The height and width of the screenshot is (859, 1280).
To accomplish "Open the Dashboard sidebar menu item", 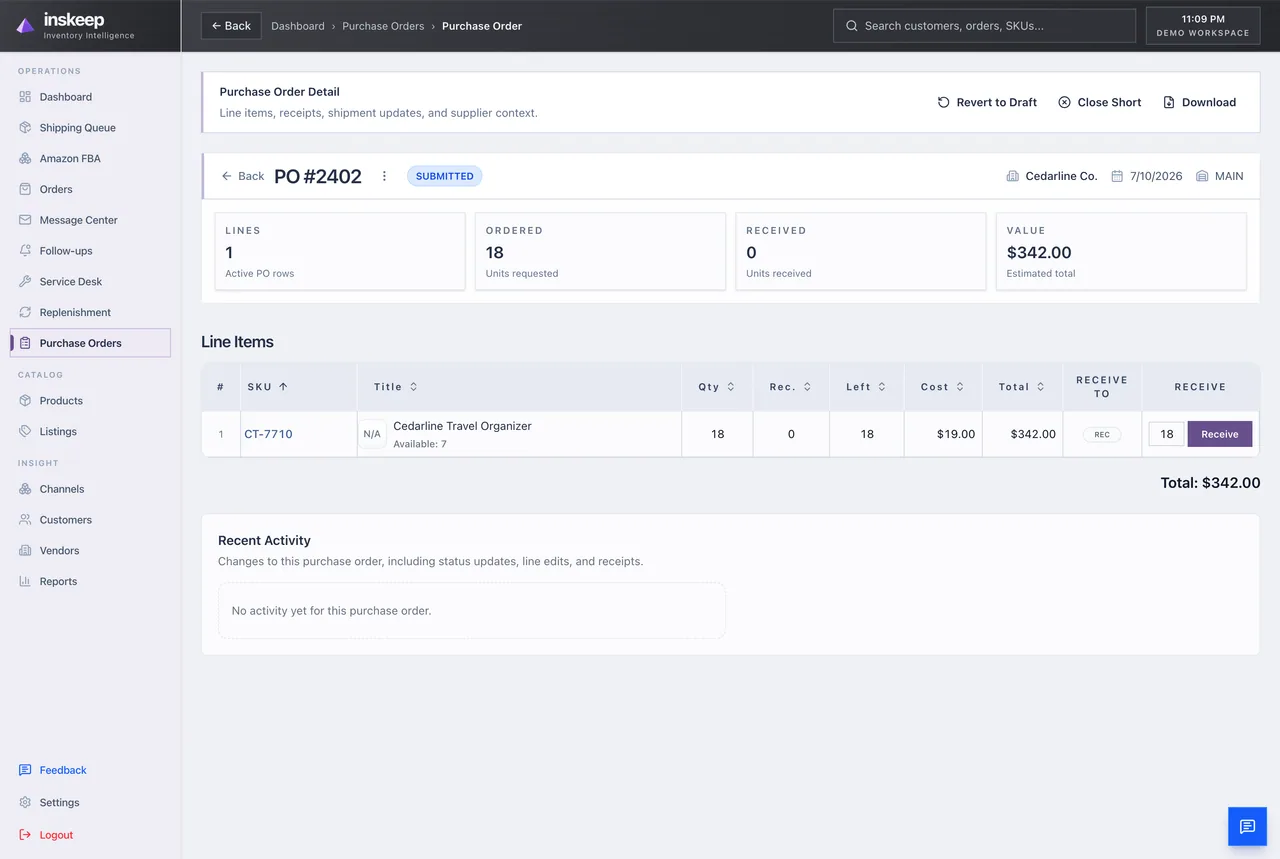I will tap(90, 97).
